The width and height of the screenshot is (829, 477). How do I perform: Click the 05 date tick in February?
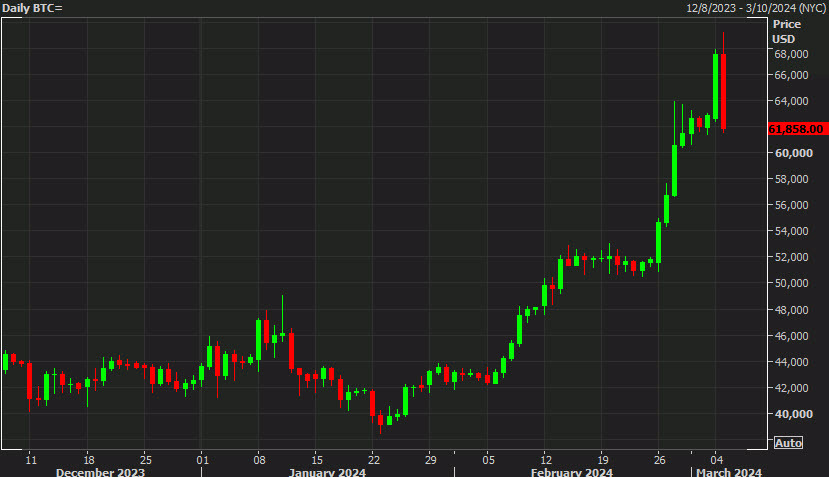[x=488, y=460]
